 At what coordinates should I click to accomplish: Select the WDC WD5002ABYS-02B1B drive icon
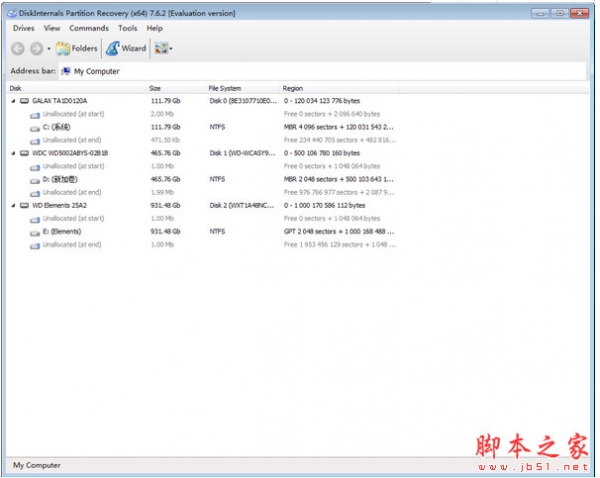(x=24, y=153)
